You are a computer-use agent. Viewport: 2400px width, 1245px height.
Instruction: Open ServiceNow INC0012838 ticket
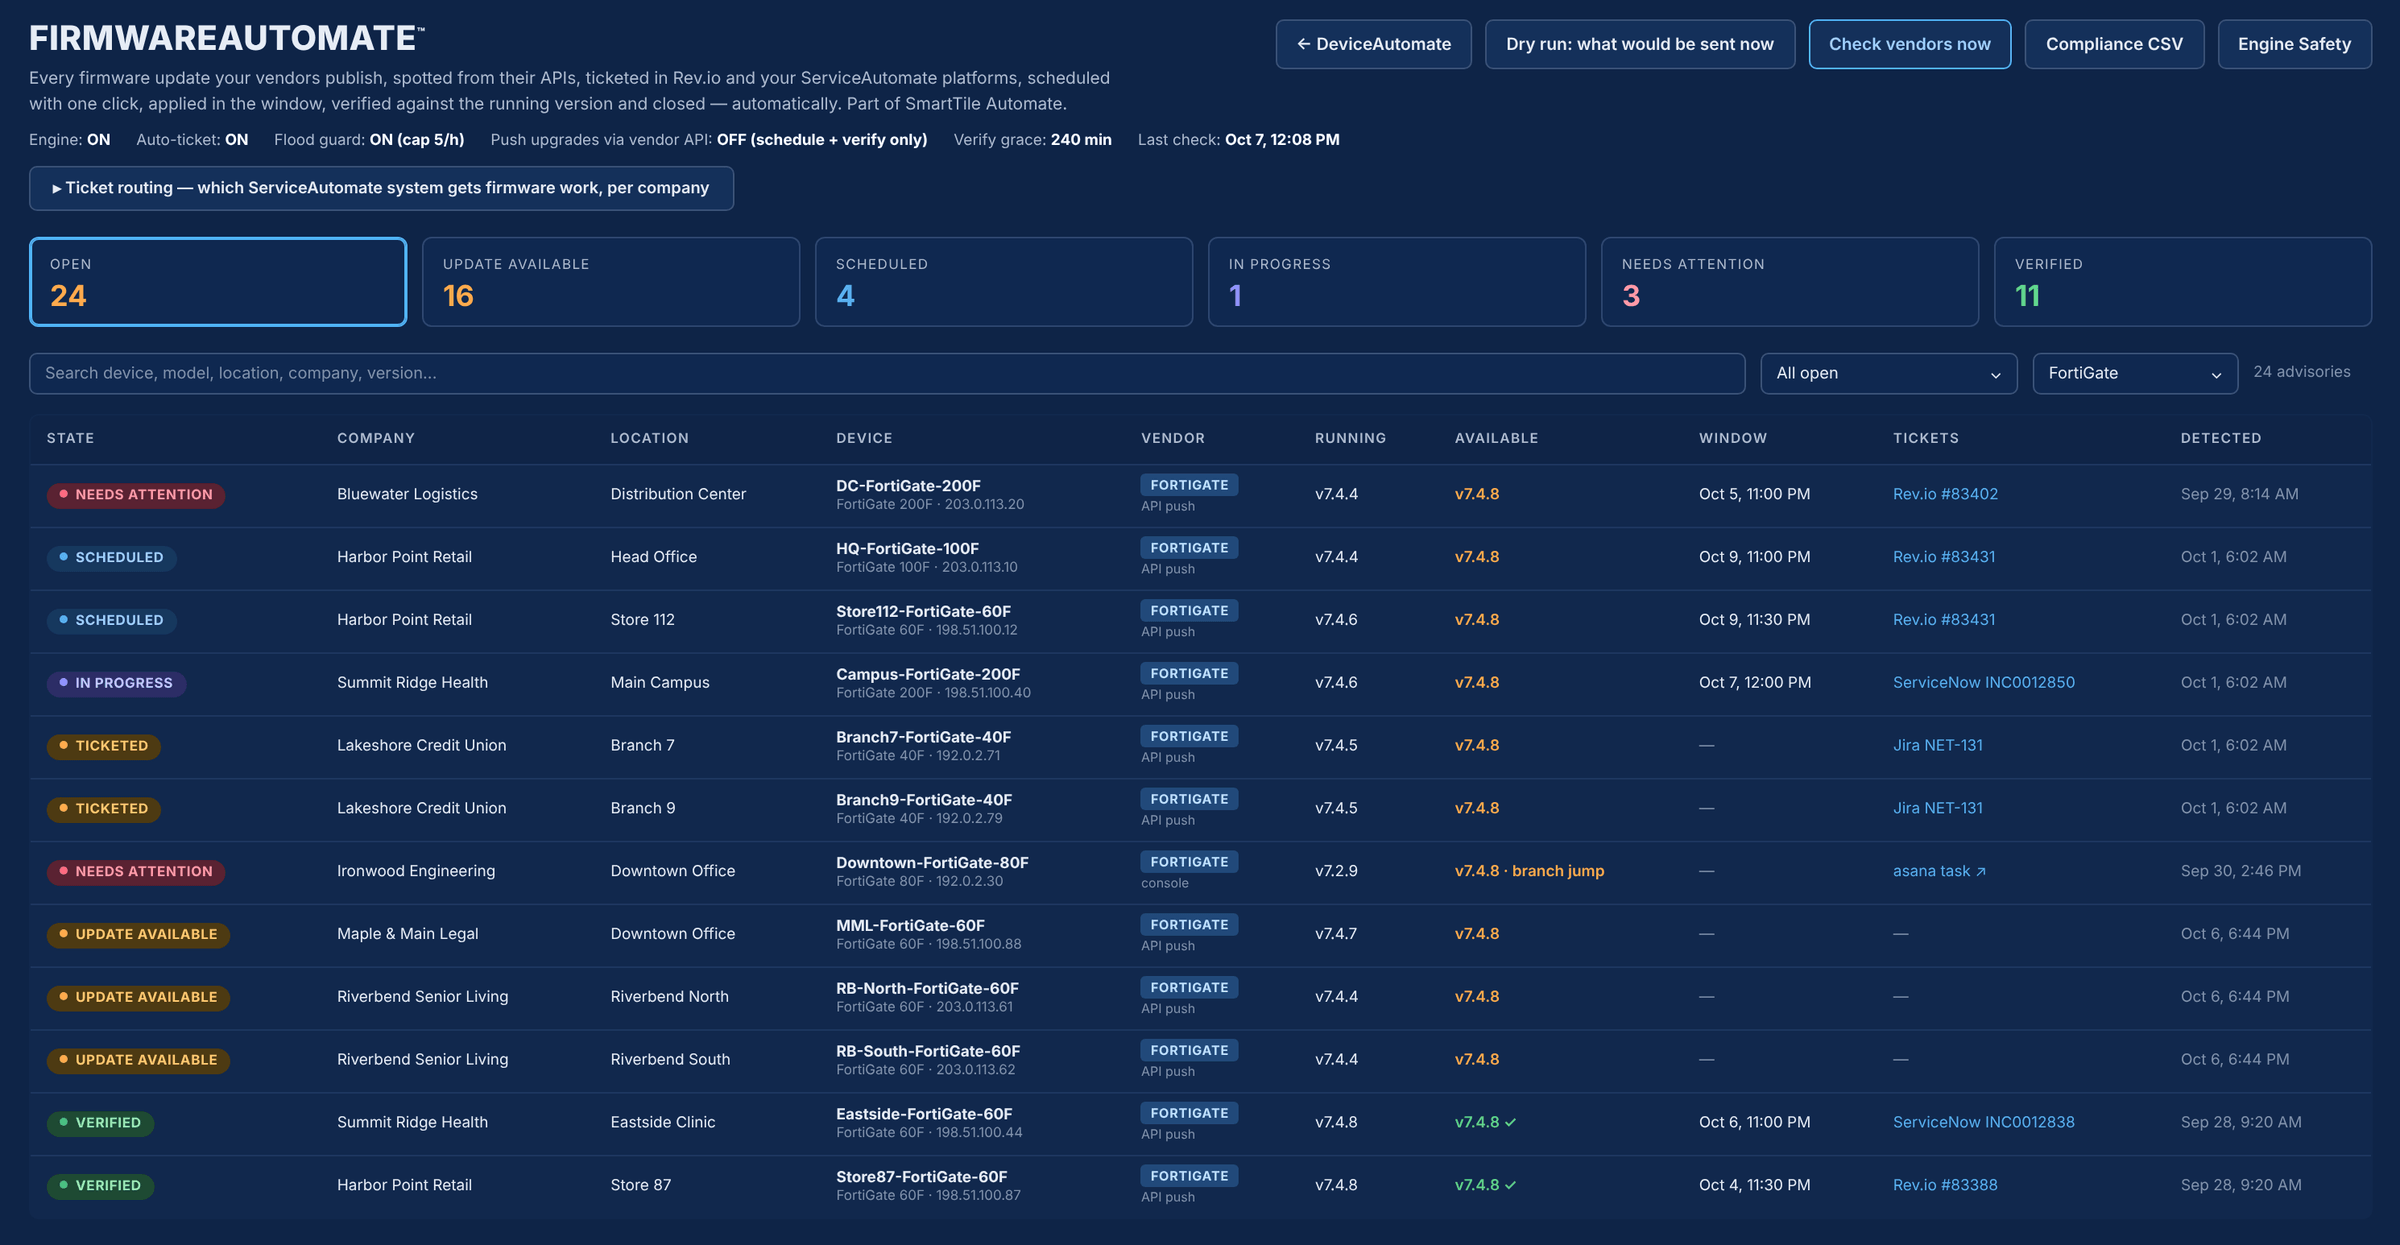click(1983, 1122)
